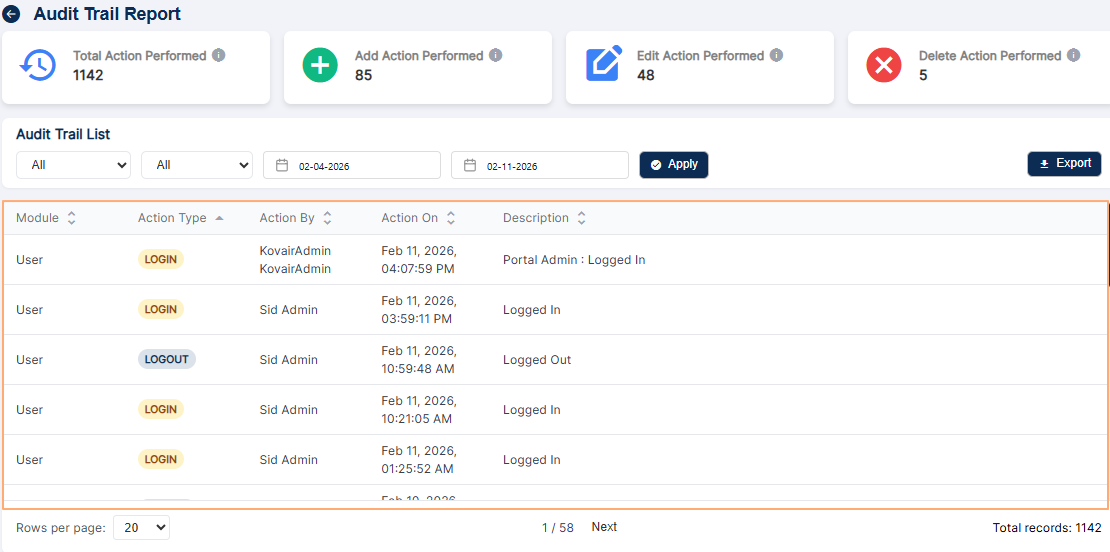This screenshot has width=1110, height=552.
Task: Click info icon next to Add Action Performed
Action: (x=496, y=56)
